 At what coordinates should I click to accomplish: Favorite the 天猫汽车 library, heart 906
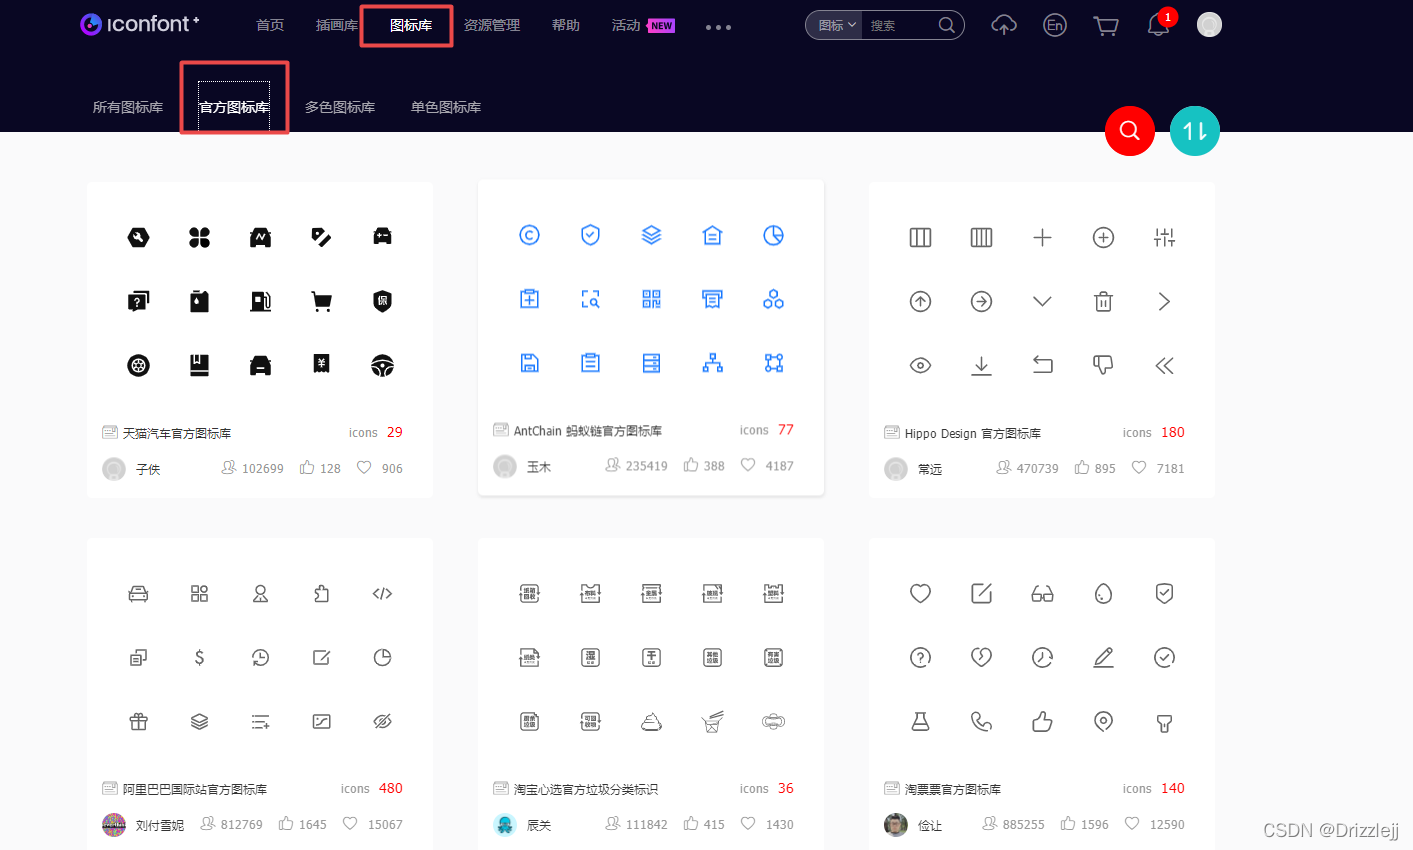pos(380,468)
